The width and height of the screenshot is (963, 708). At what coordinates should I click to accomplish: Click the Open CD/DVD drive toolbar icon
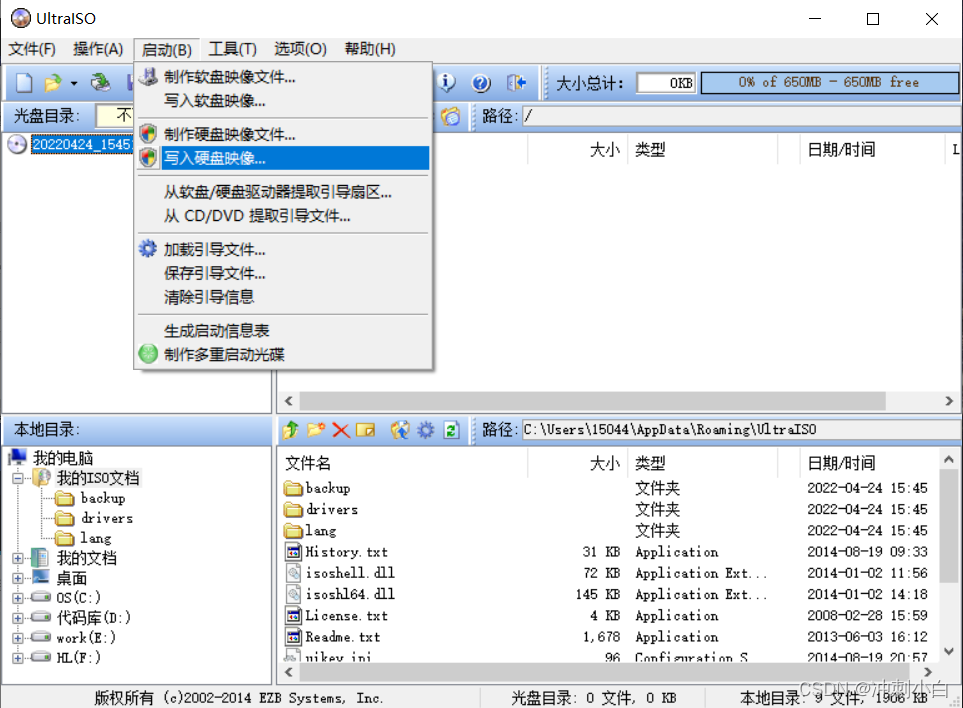(x=100, y=82)
